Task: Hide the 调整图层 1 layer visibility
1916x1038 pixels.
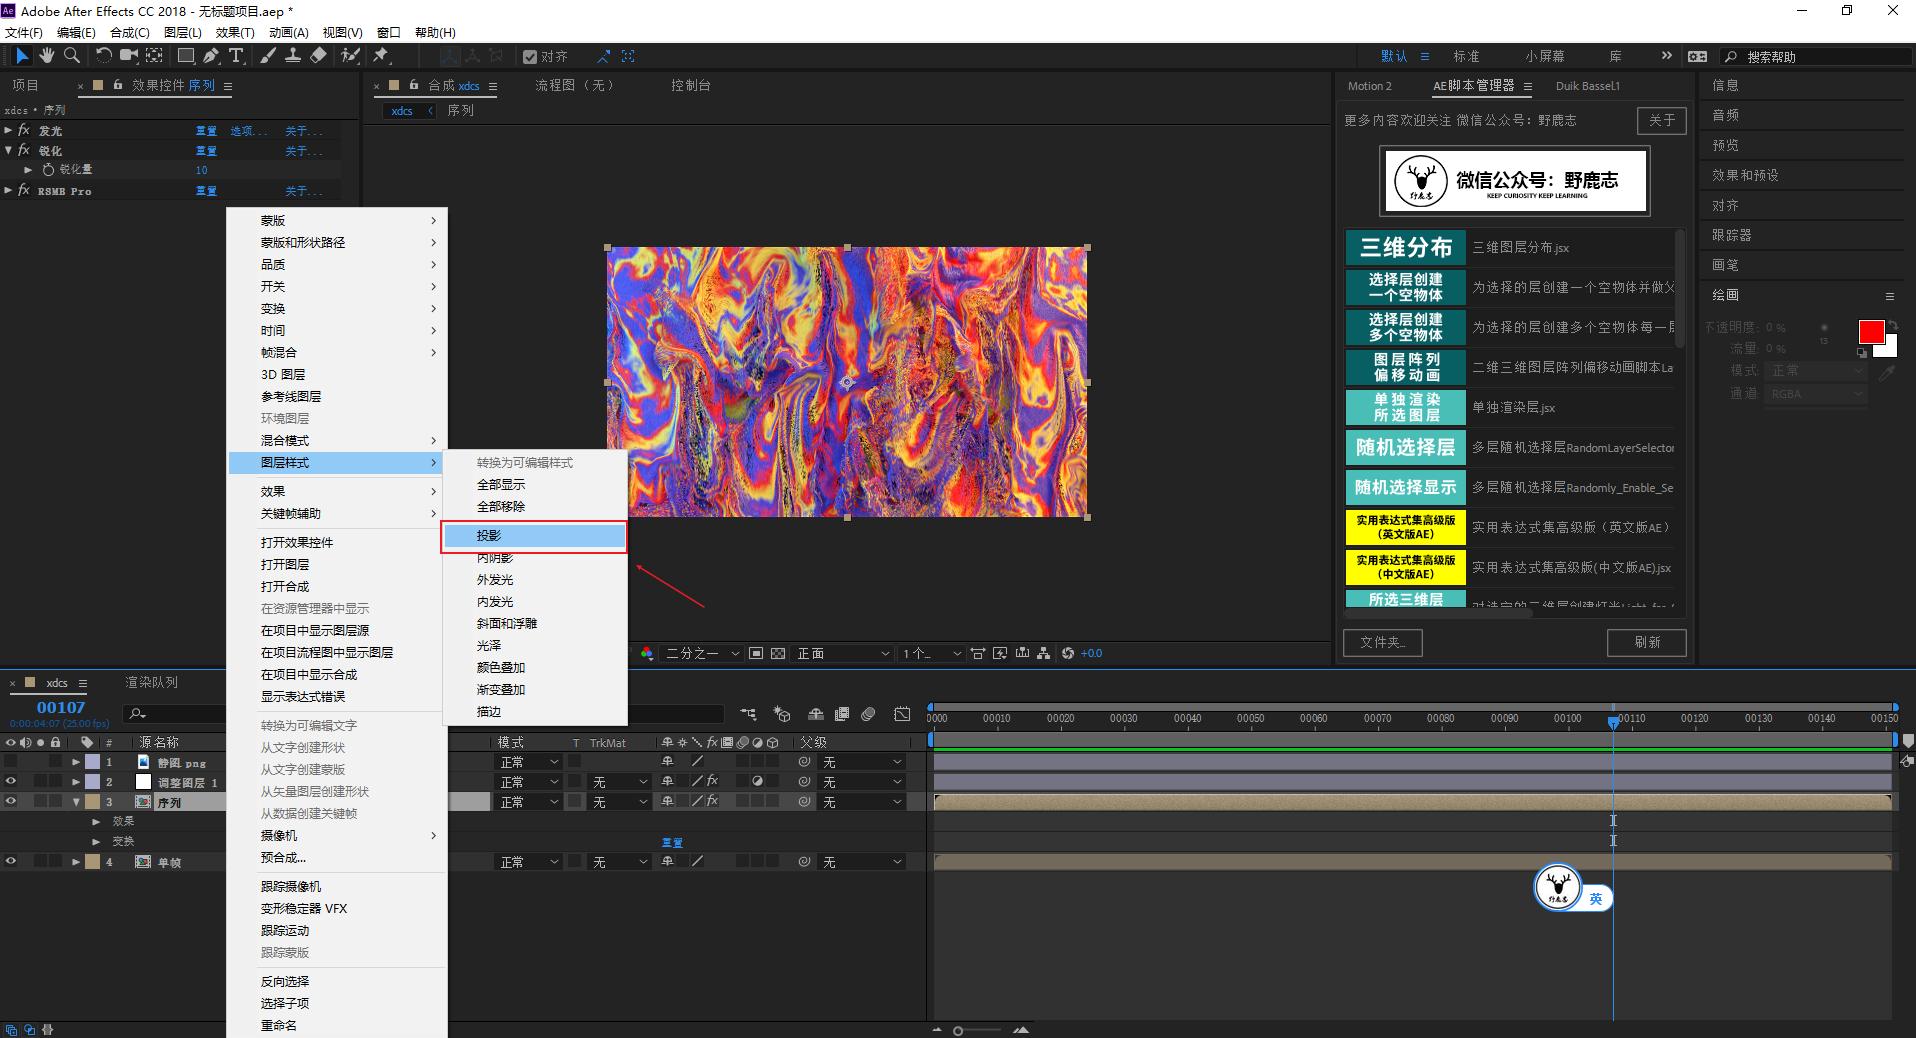Action: click(x=10, y=781)
